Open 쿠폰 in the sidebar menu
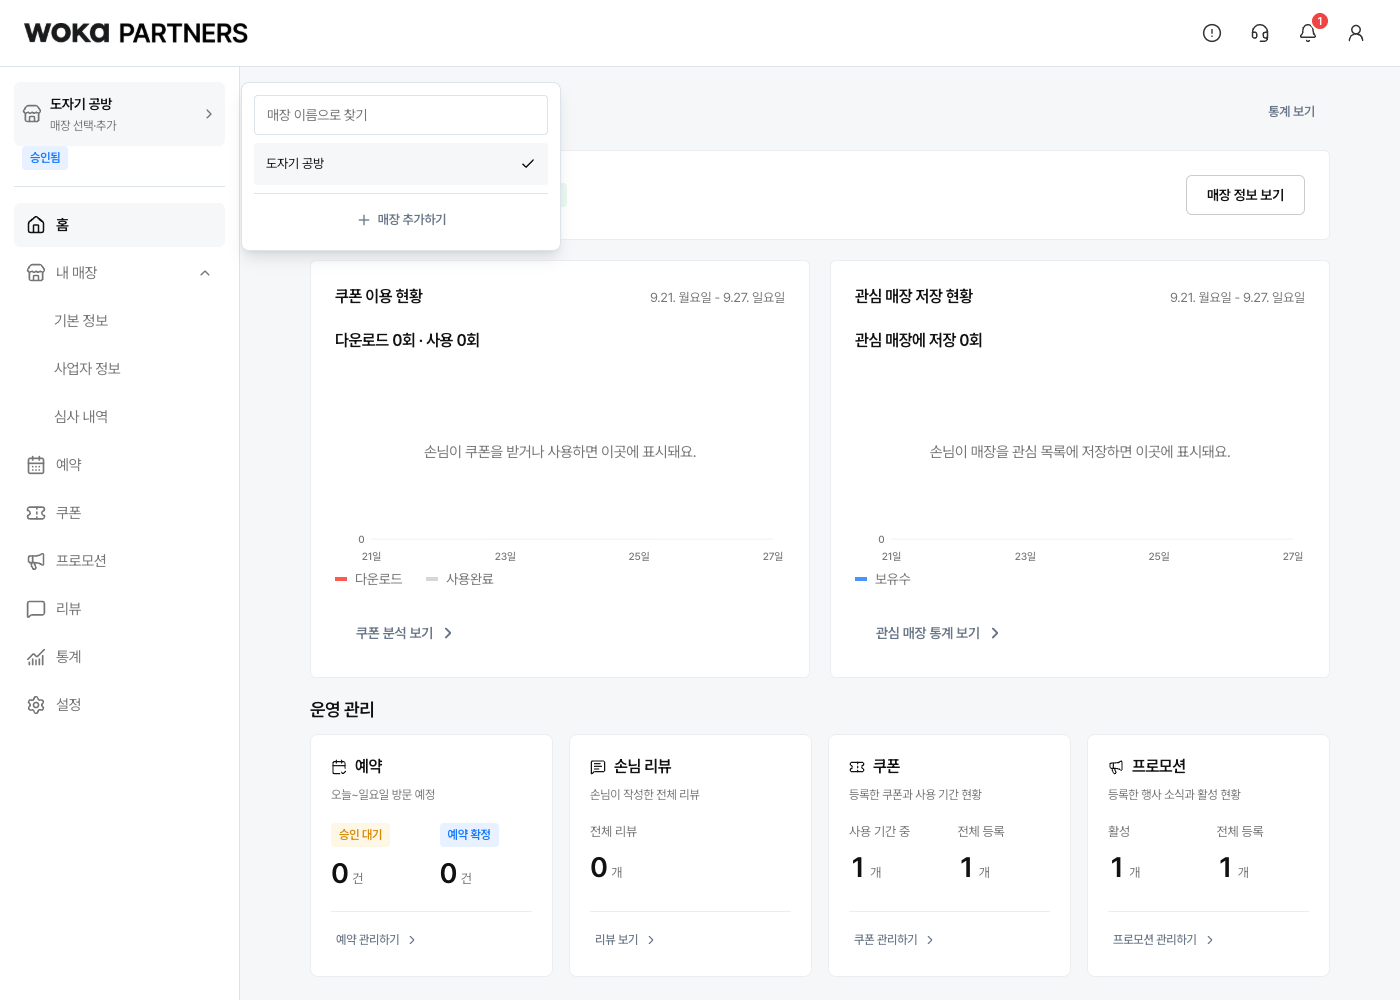 119,513
